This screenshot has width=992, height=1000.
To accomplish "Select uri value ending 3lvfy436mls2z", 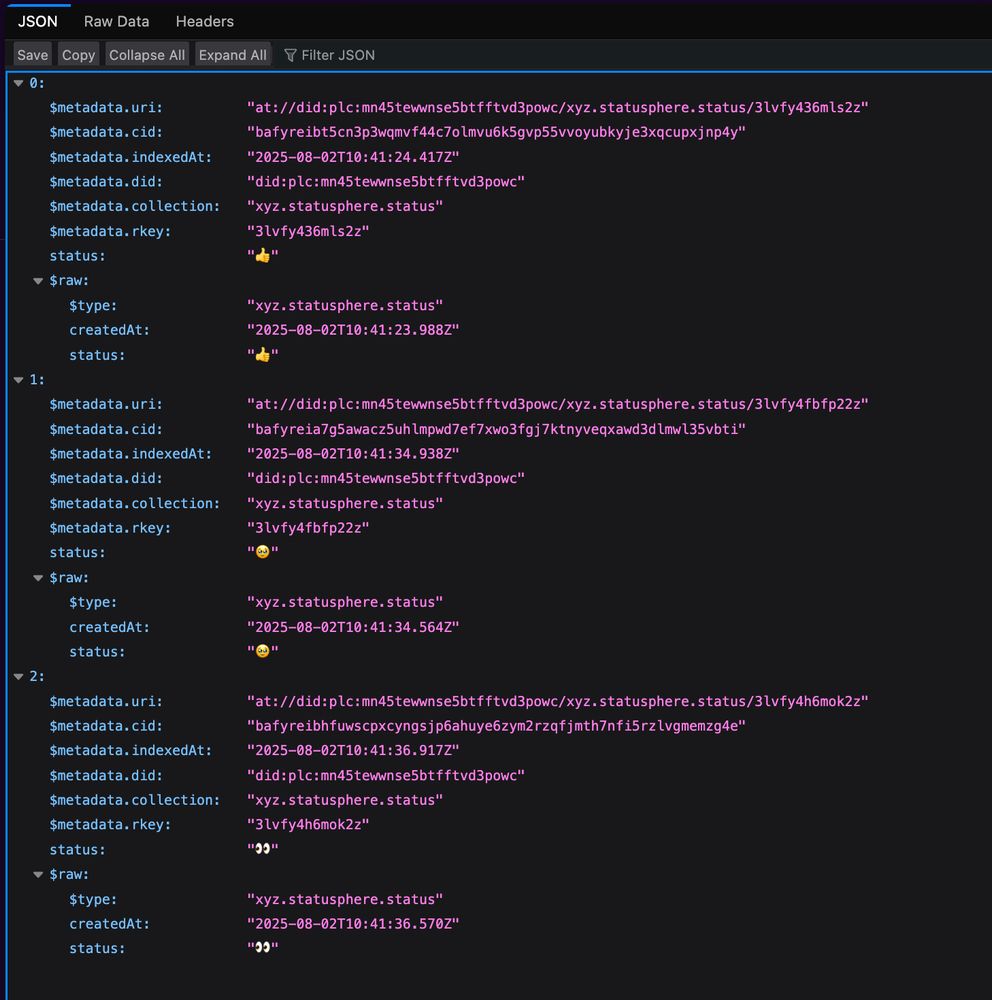I will point(558,108).
